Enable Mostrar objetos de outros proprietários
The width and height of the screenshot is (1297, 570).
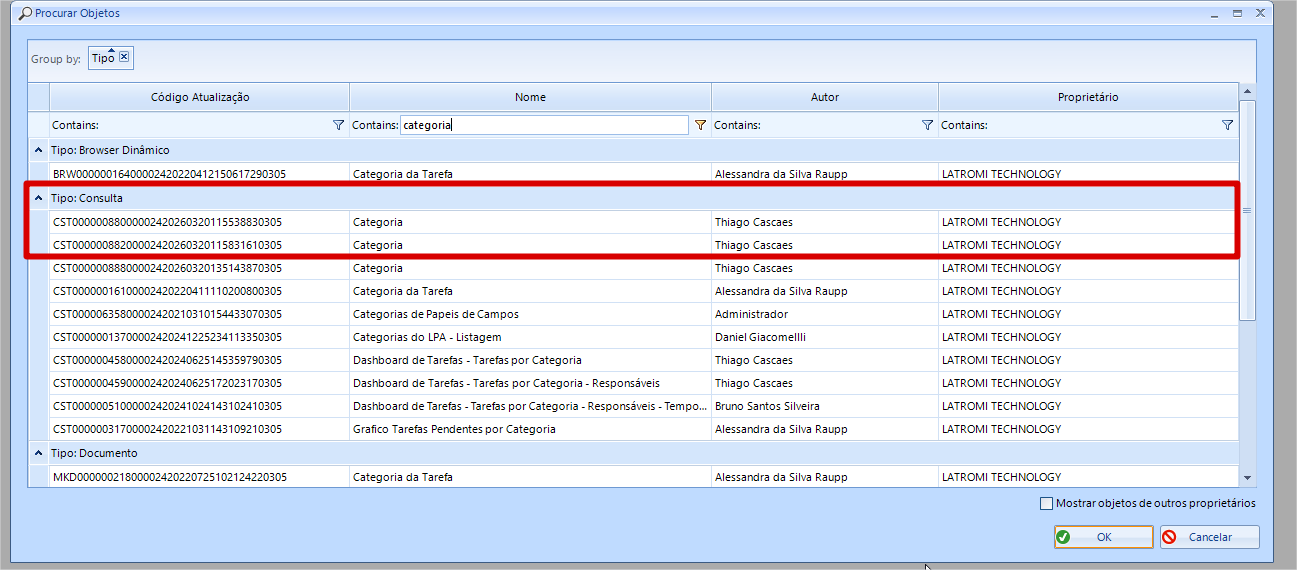1047,503
